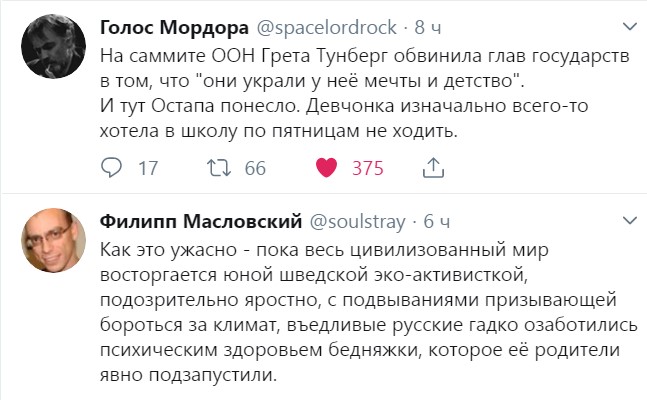This screenshot has width=647, height=400.
Task: Click the @spacelordrock handle
Action: pyautogui.click(x=326, y=28)
